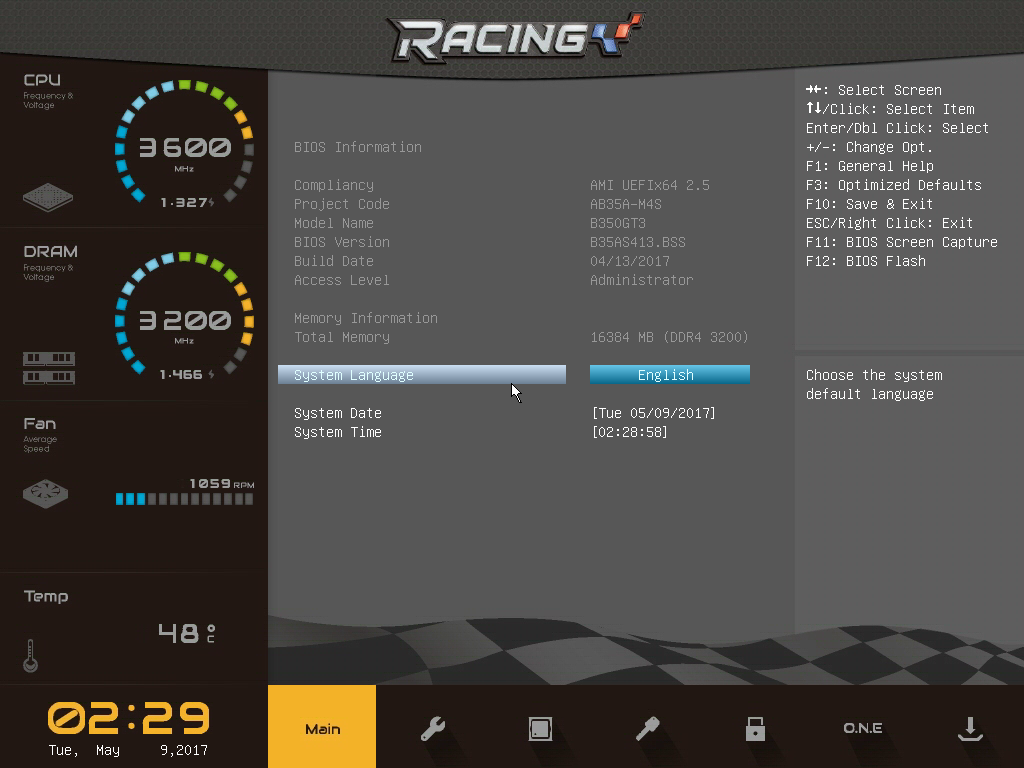Click the DRAM memory sticks icon
Screen dimensions: 1024x768
(49, 368)
